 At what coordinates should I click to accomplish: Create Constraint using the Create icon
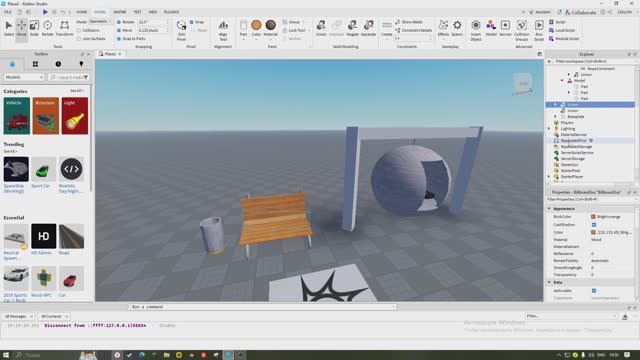[x=387, y=28]
